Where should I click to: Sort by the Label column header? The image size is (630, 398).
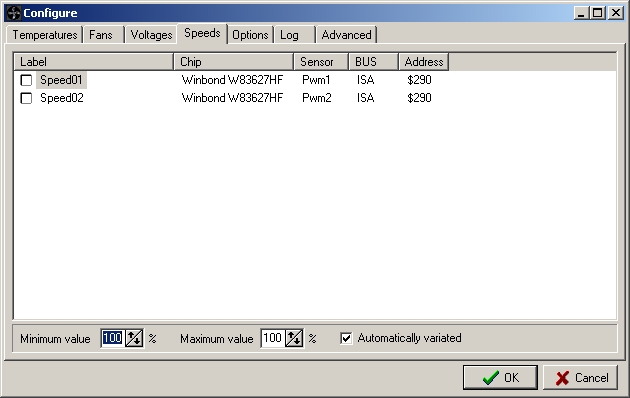[94, 62]
